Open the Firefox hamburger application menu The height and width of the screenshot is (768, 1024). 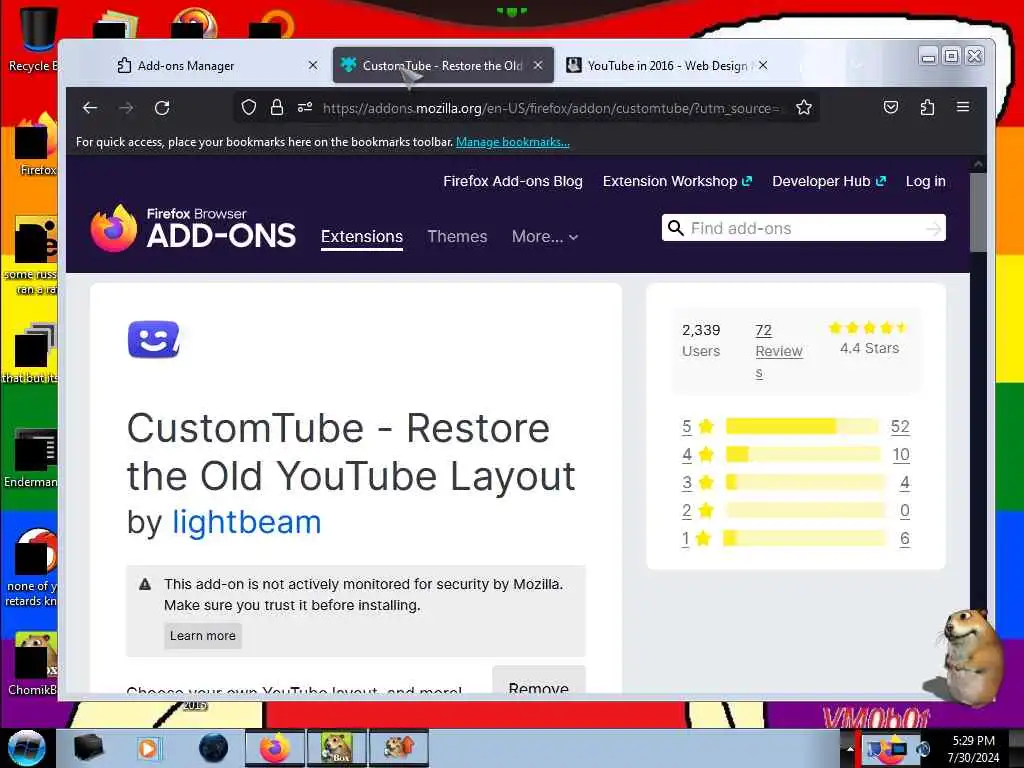point(963,106)
